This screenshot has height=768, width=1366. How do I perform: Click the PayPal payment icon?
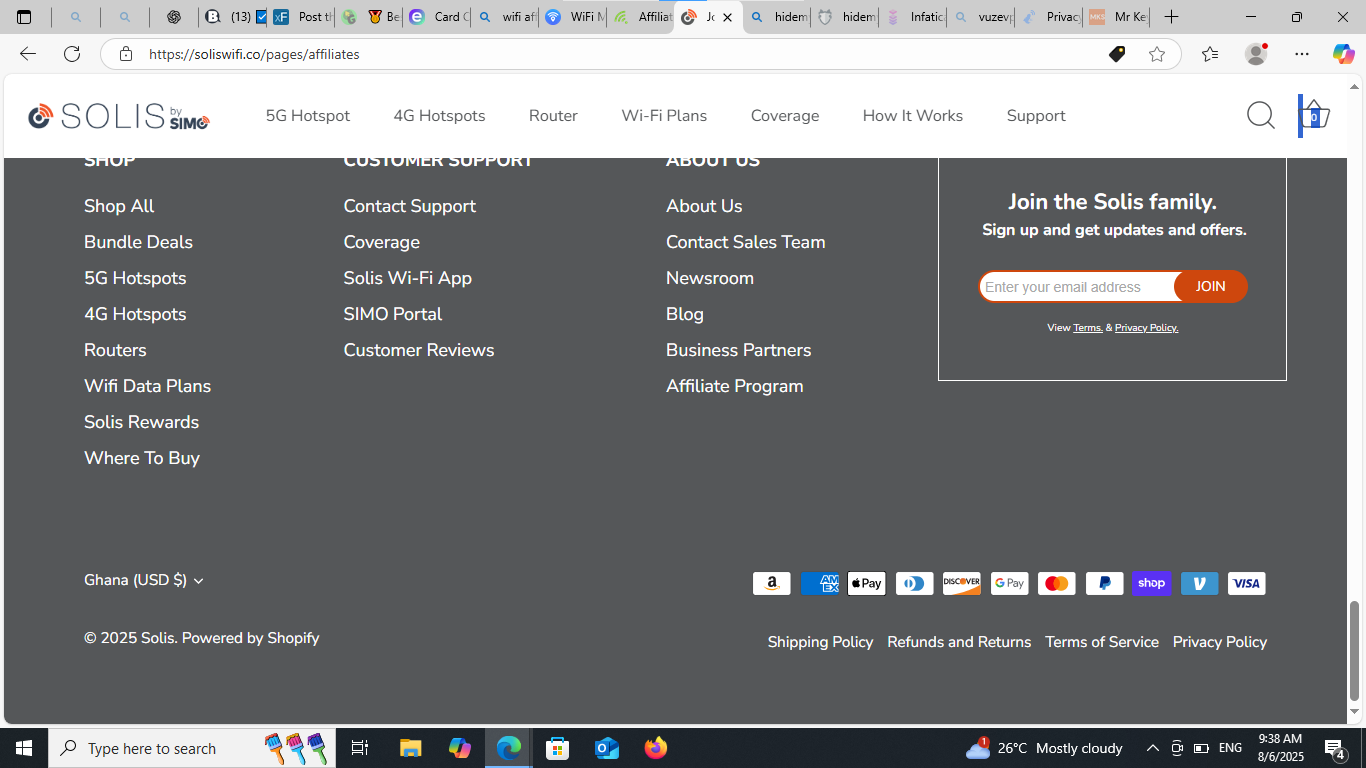(x=1104, y=583)
